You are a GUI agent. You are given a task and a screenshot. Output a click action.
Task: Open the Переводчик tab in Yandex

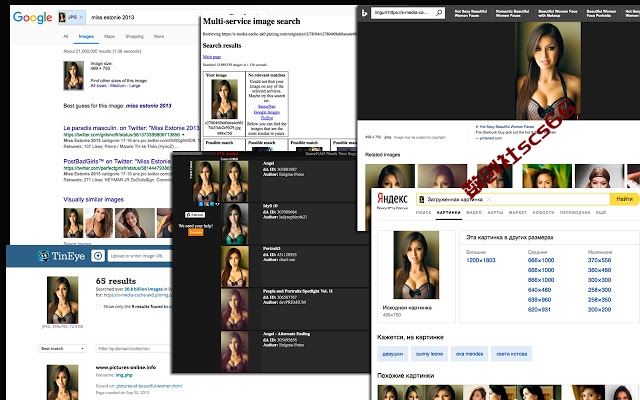pos(575,213)
